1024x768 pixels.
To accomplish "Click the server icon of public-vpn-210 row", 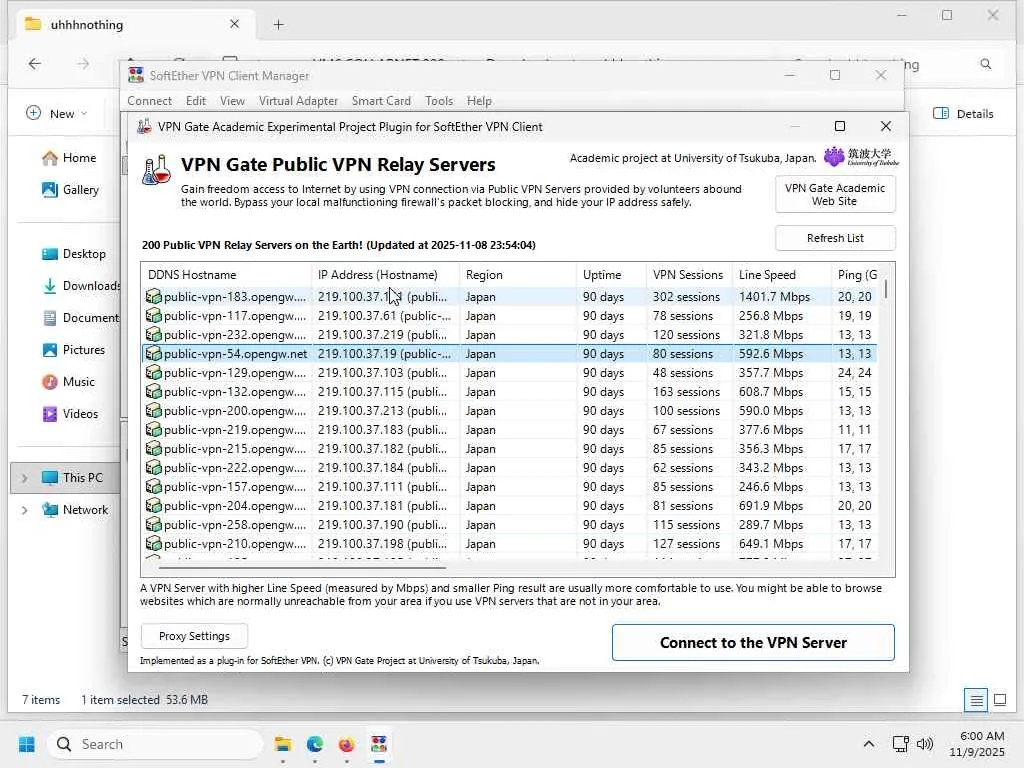I will [x=153, y=543].
